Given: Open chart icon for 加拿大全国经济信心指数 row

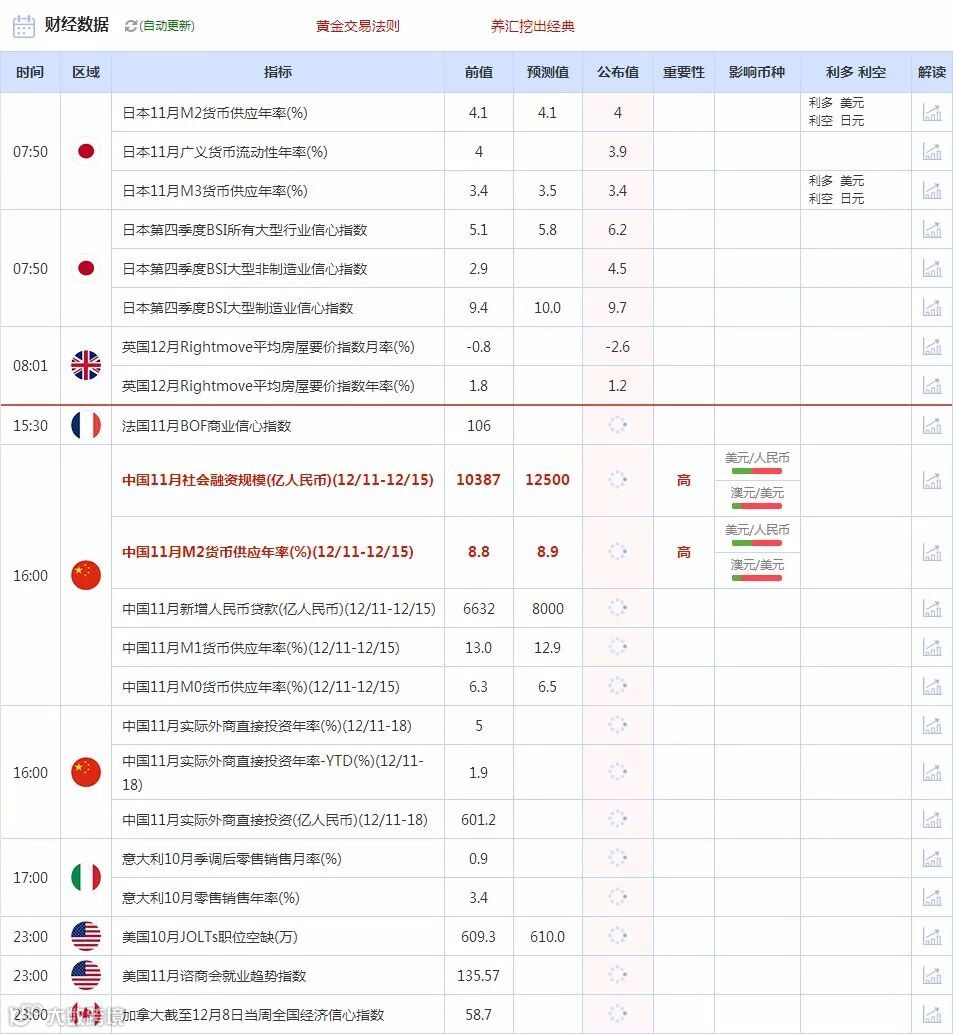Looking at the screenshot, I should pos(931,1014).
